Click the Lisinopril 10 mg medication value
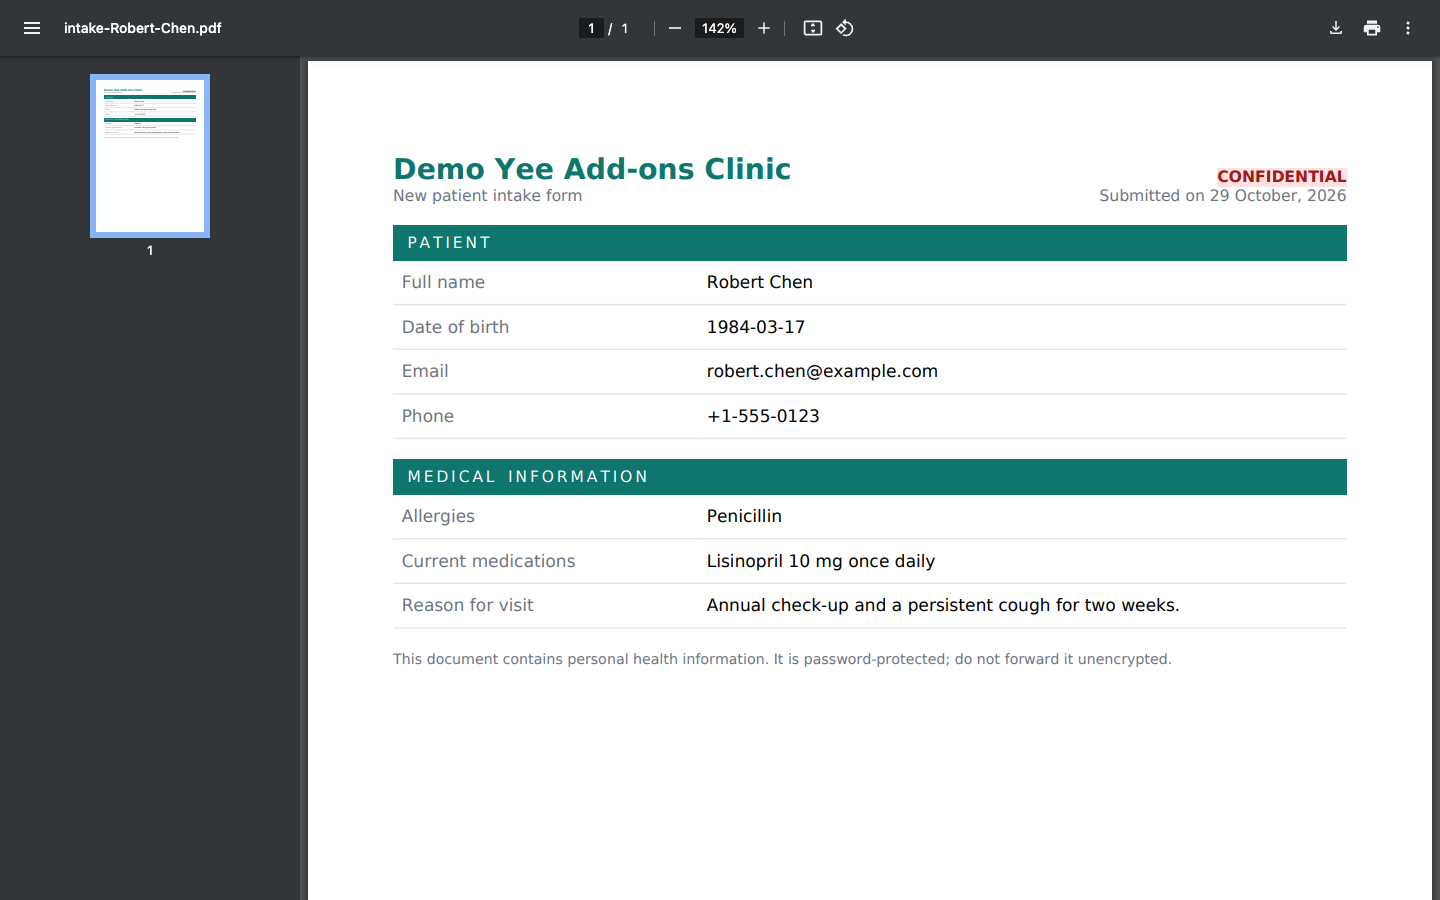The height and width of the screenshot is (900, 1440). [x=821, y=561]
